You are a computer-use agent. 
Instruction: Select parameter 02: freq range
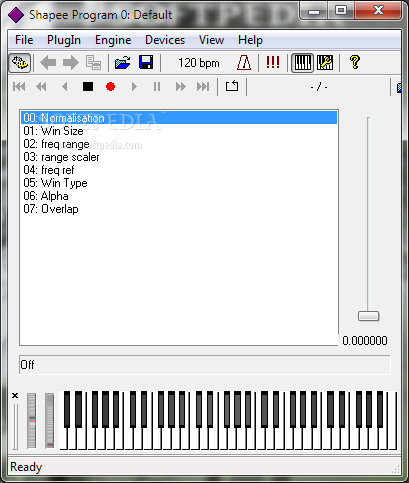point(179,144)
